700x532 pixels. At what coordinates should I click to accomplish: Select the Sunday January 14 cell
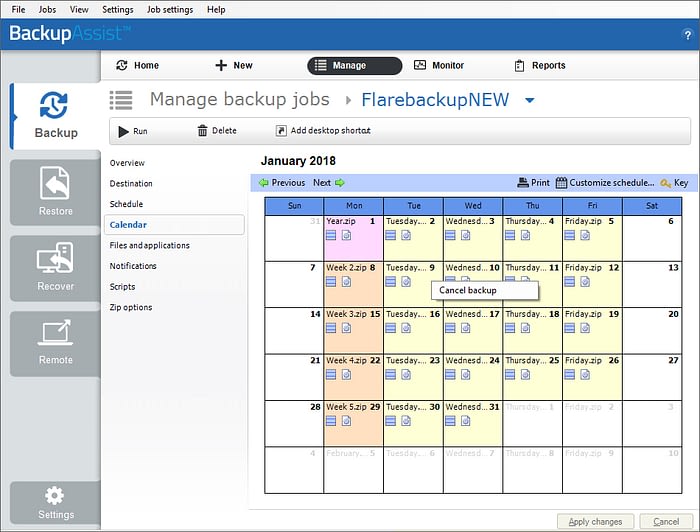tap(294, 331)
